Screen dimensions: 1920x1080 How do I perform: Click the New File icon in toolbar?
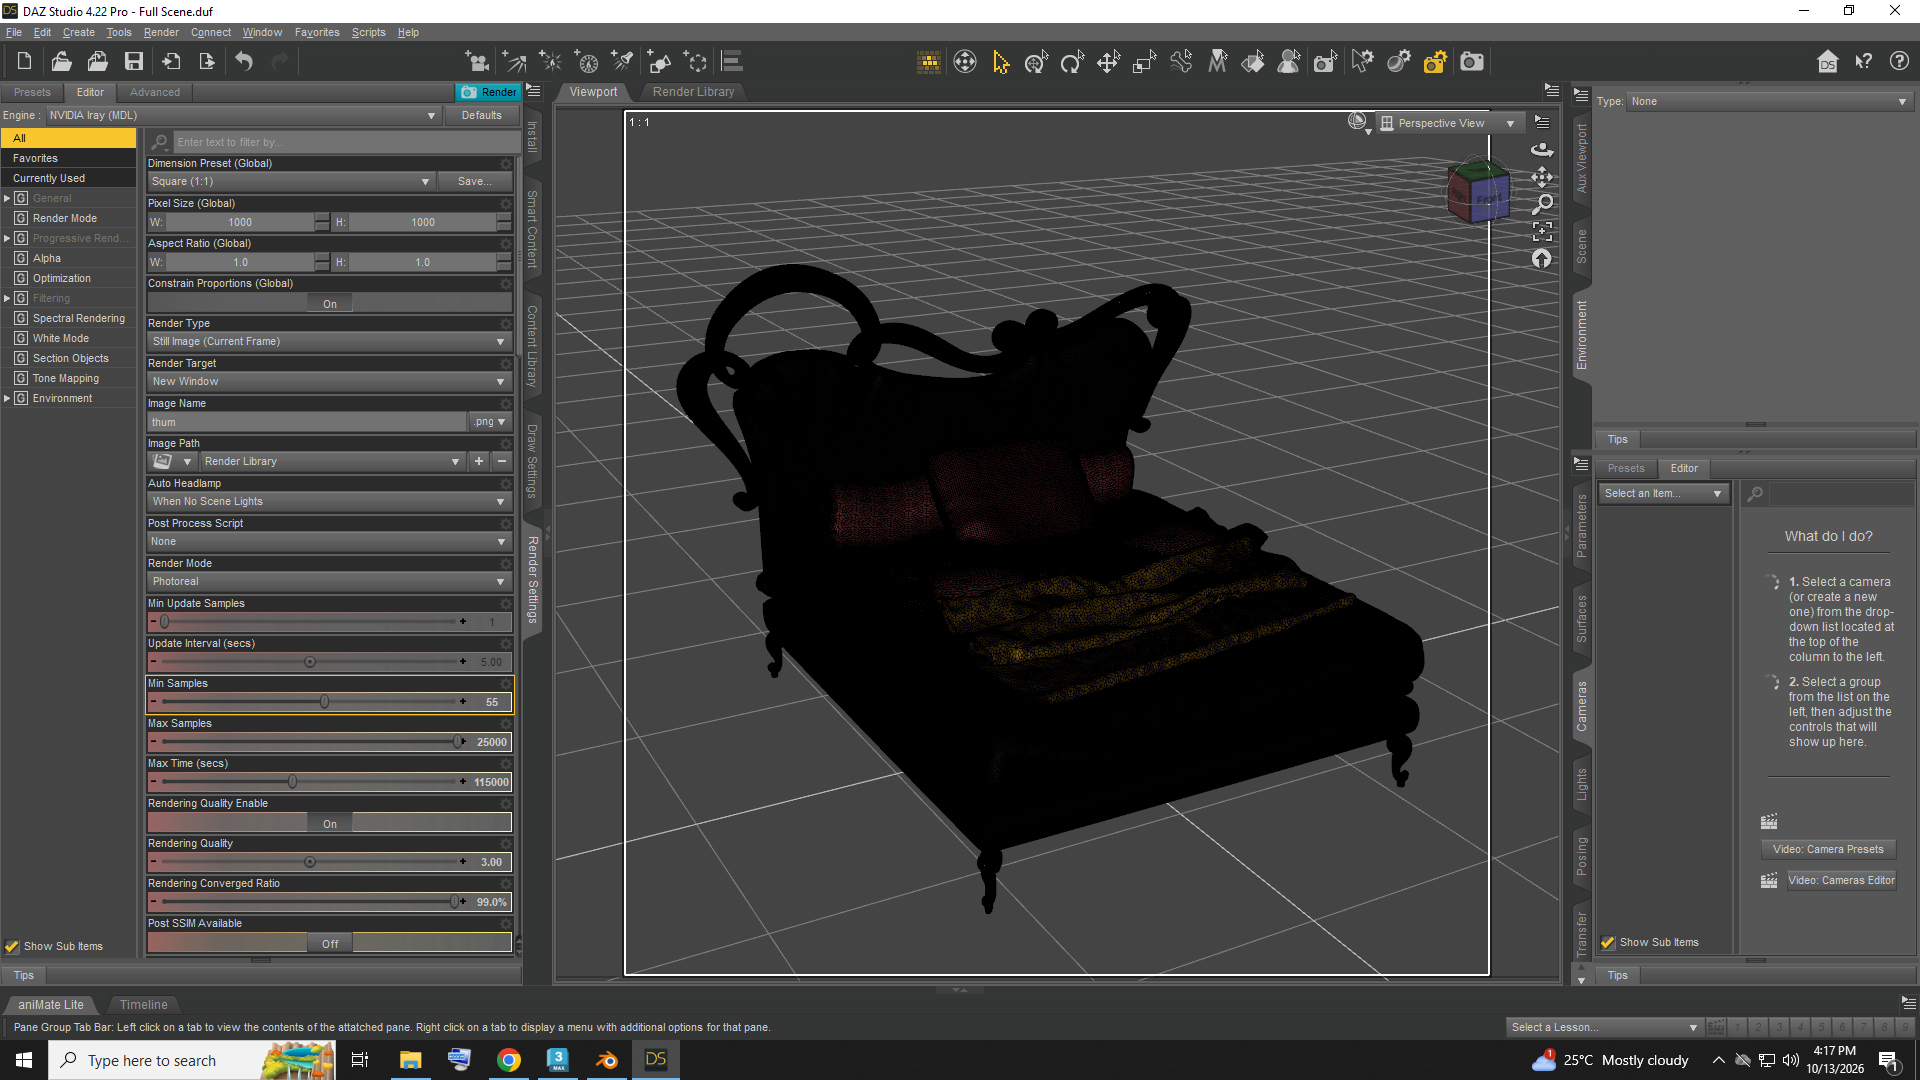click(24, 62)
